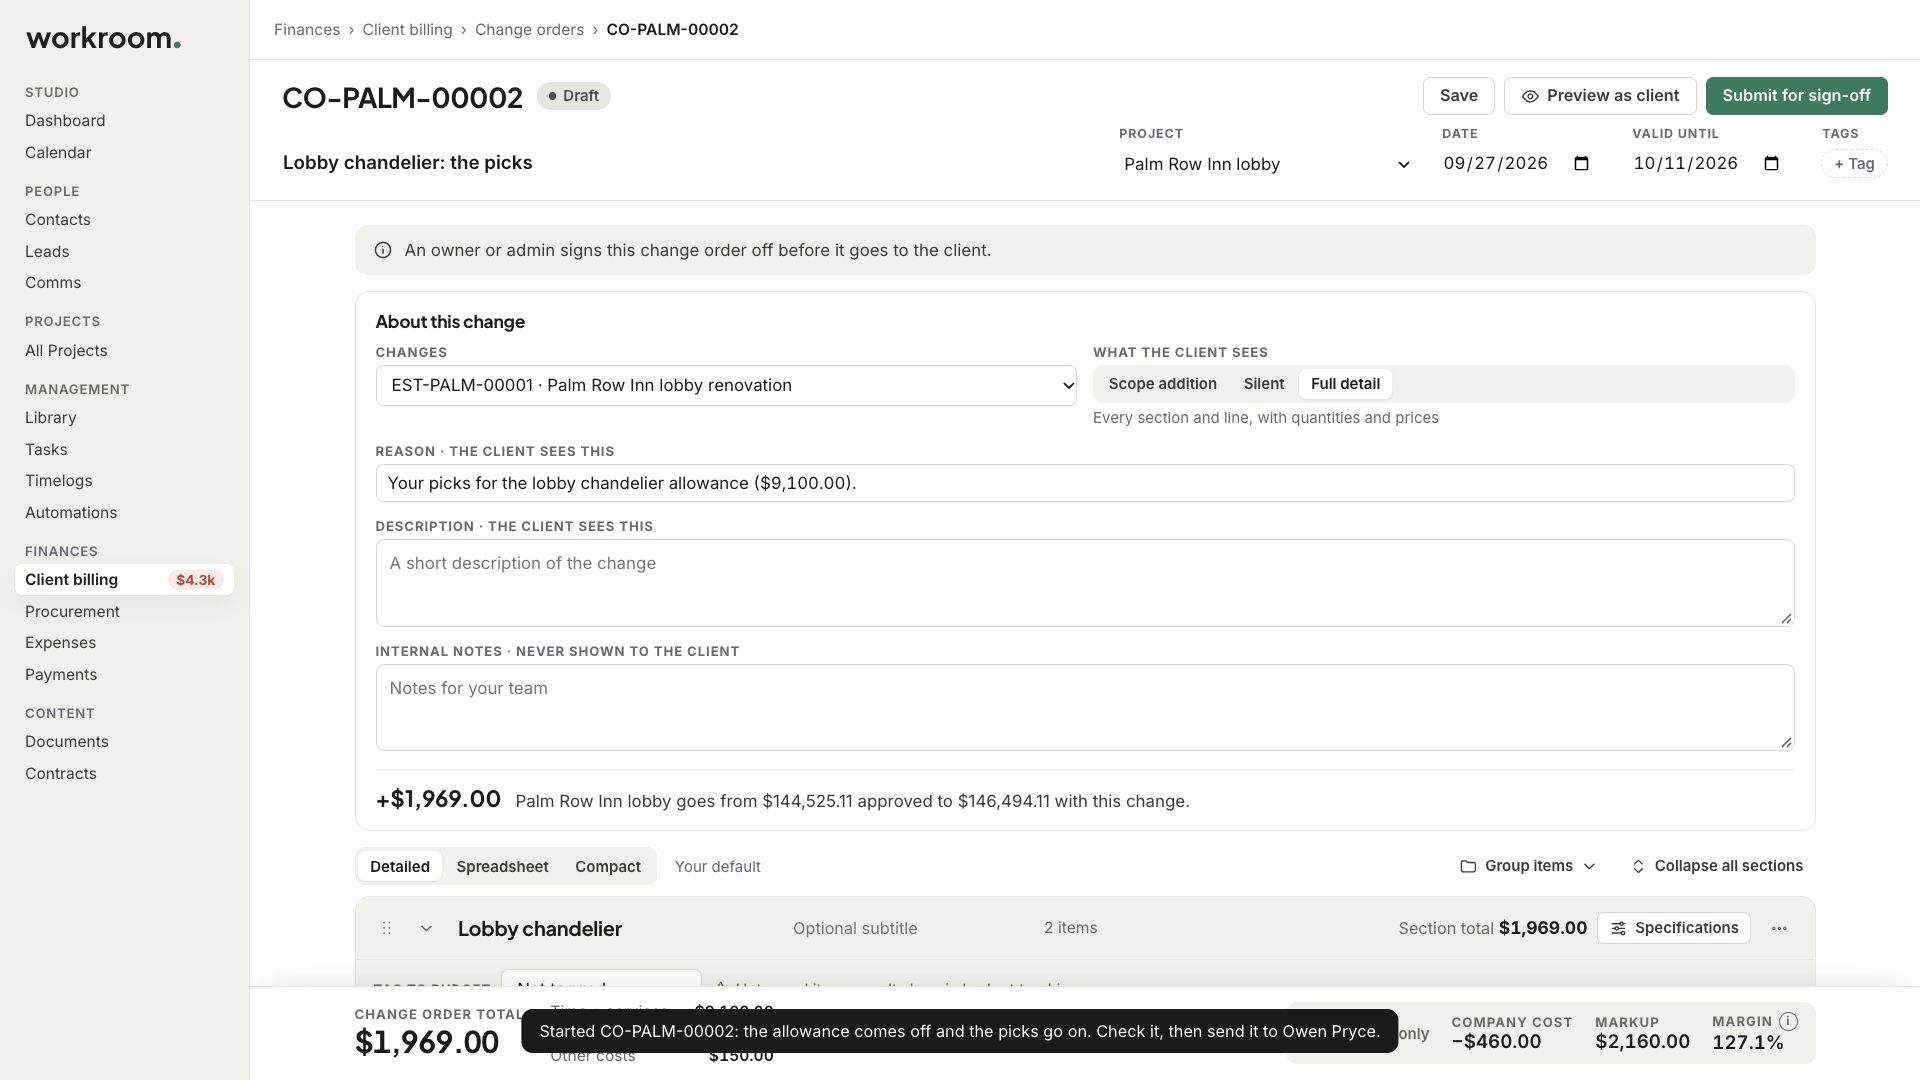The image size is (1920, 1080).
Task: Edit the Lobby chandelier section title
Action: 540,929
